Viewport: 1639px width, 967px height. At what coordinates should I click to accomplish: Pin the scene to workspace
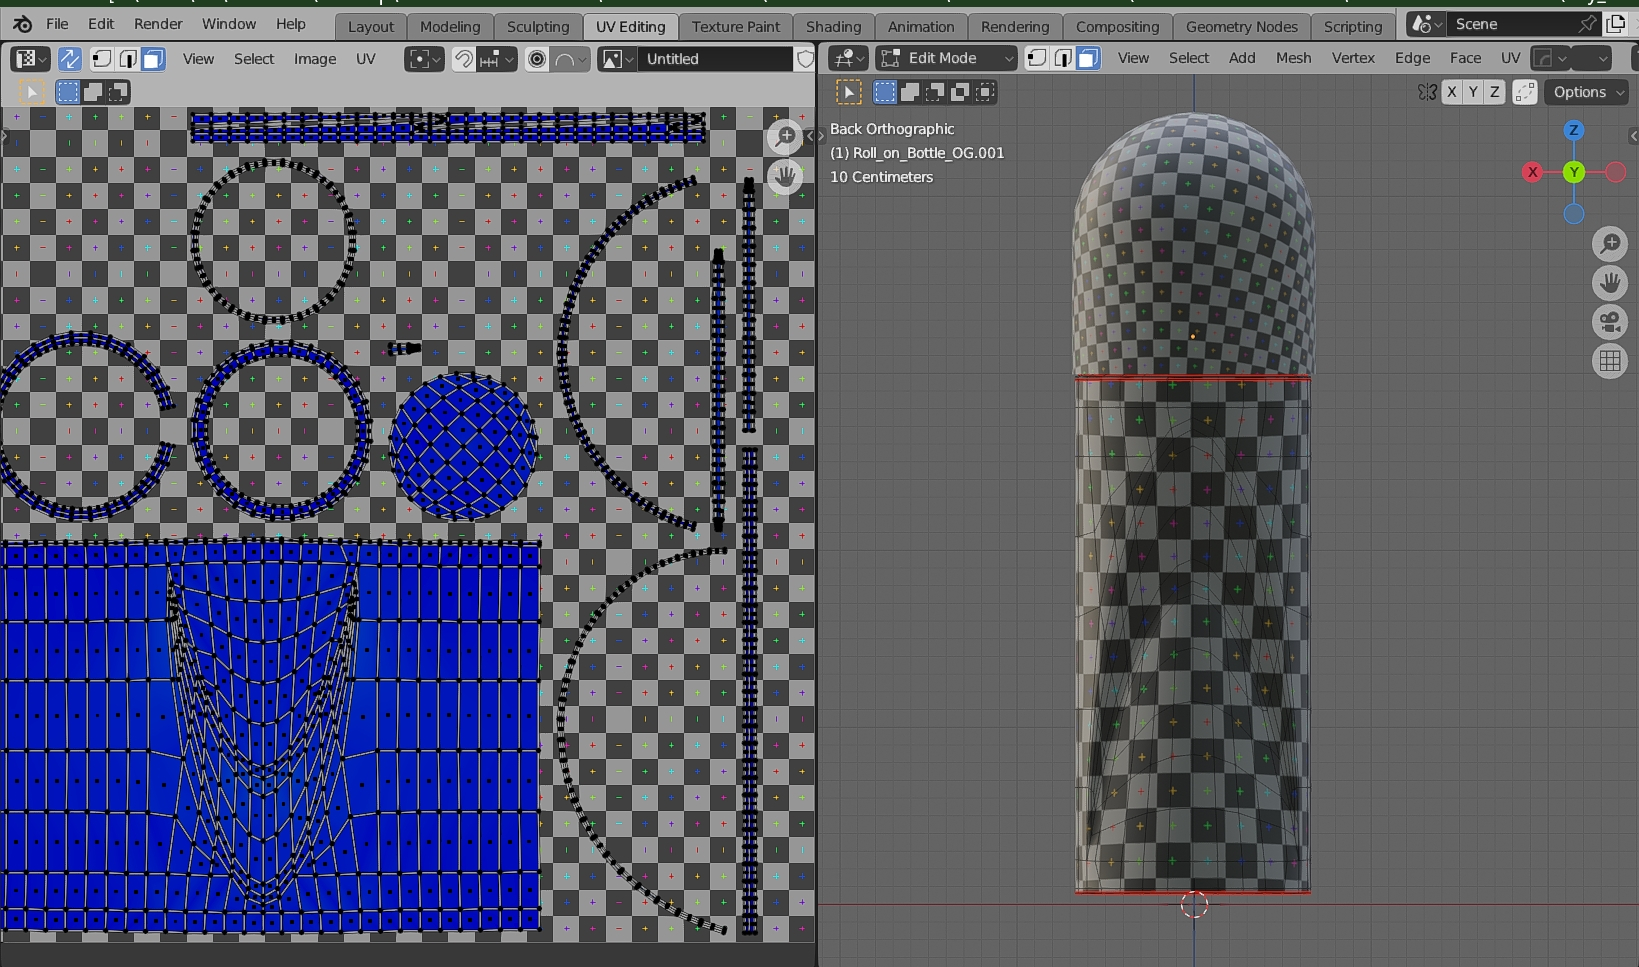coord(1588,24)
